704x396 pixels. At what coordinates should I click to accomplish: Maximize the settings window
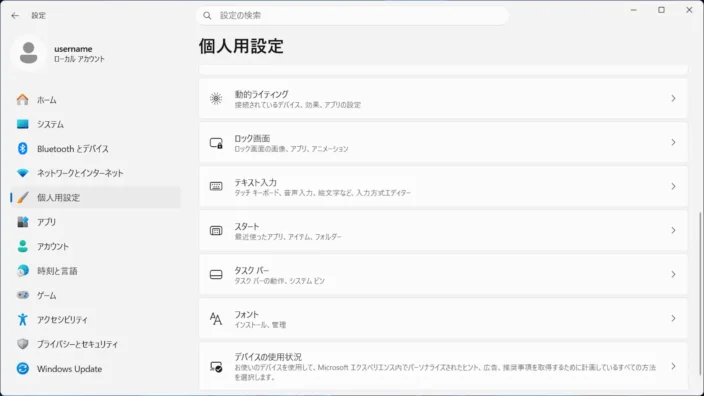tap(661, 10)
